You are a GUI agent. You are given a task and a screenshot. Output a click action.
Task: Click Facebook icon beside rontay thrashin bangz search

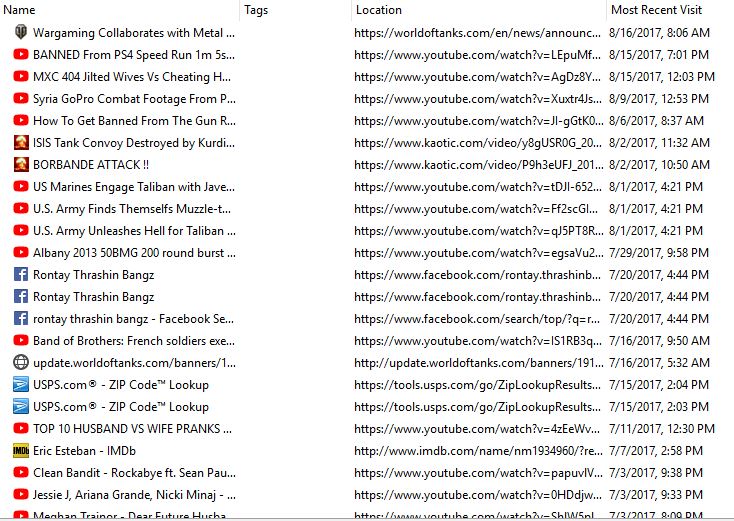[x=21, y=318]
